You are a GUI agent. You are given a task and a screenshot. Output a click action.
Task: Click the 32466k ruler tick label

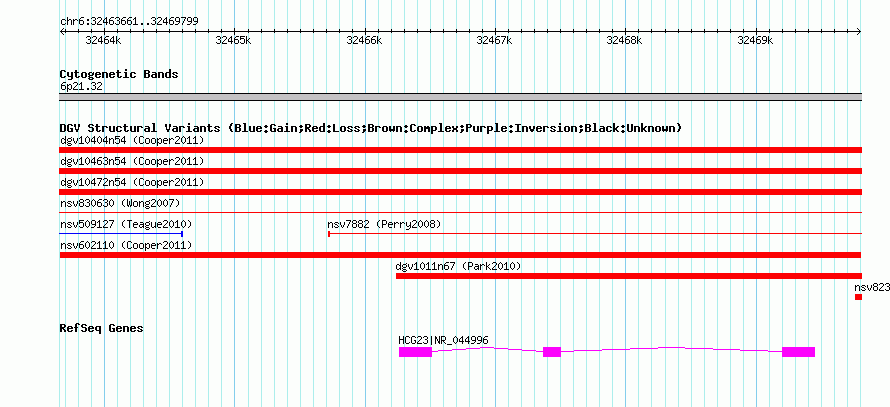tap(364, 40)
